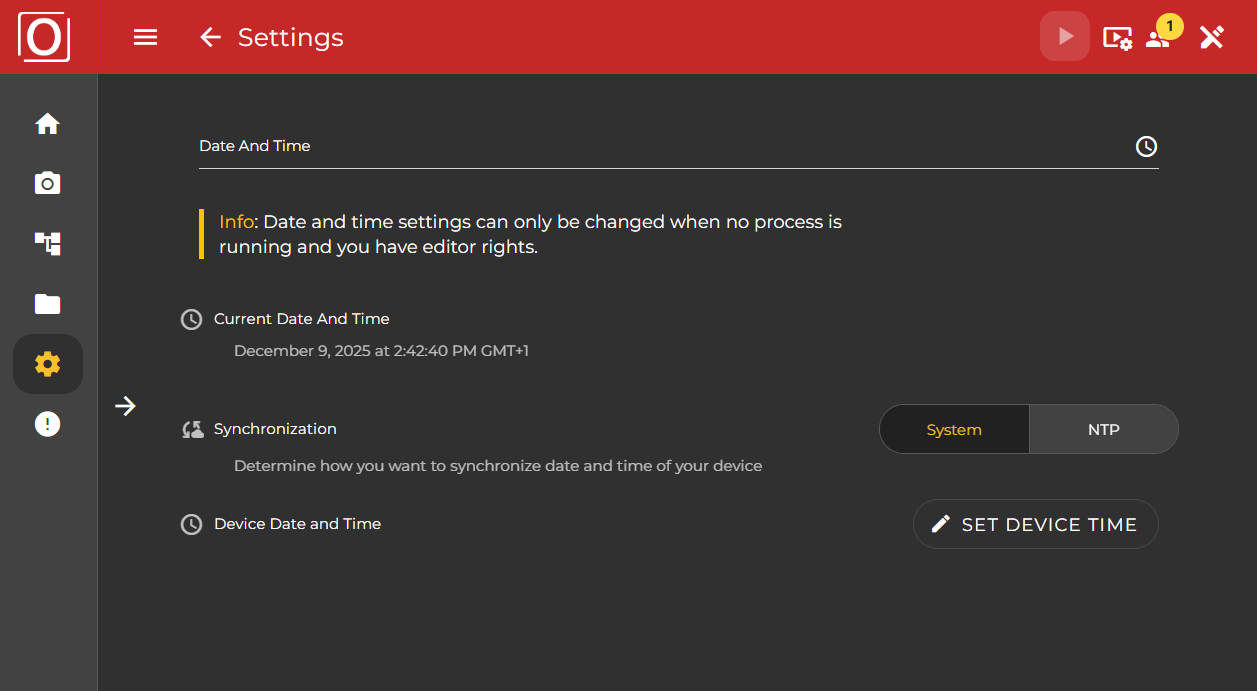Switch synchronization to NTP
This screenshot has width=1257, height=691.
(x=1103, y=428)
